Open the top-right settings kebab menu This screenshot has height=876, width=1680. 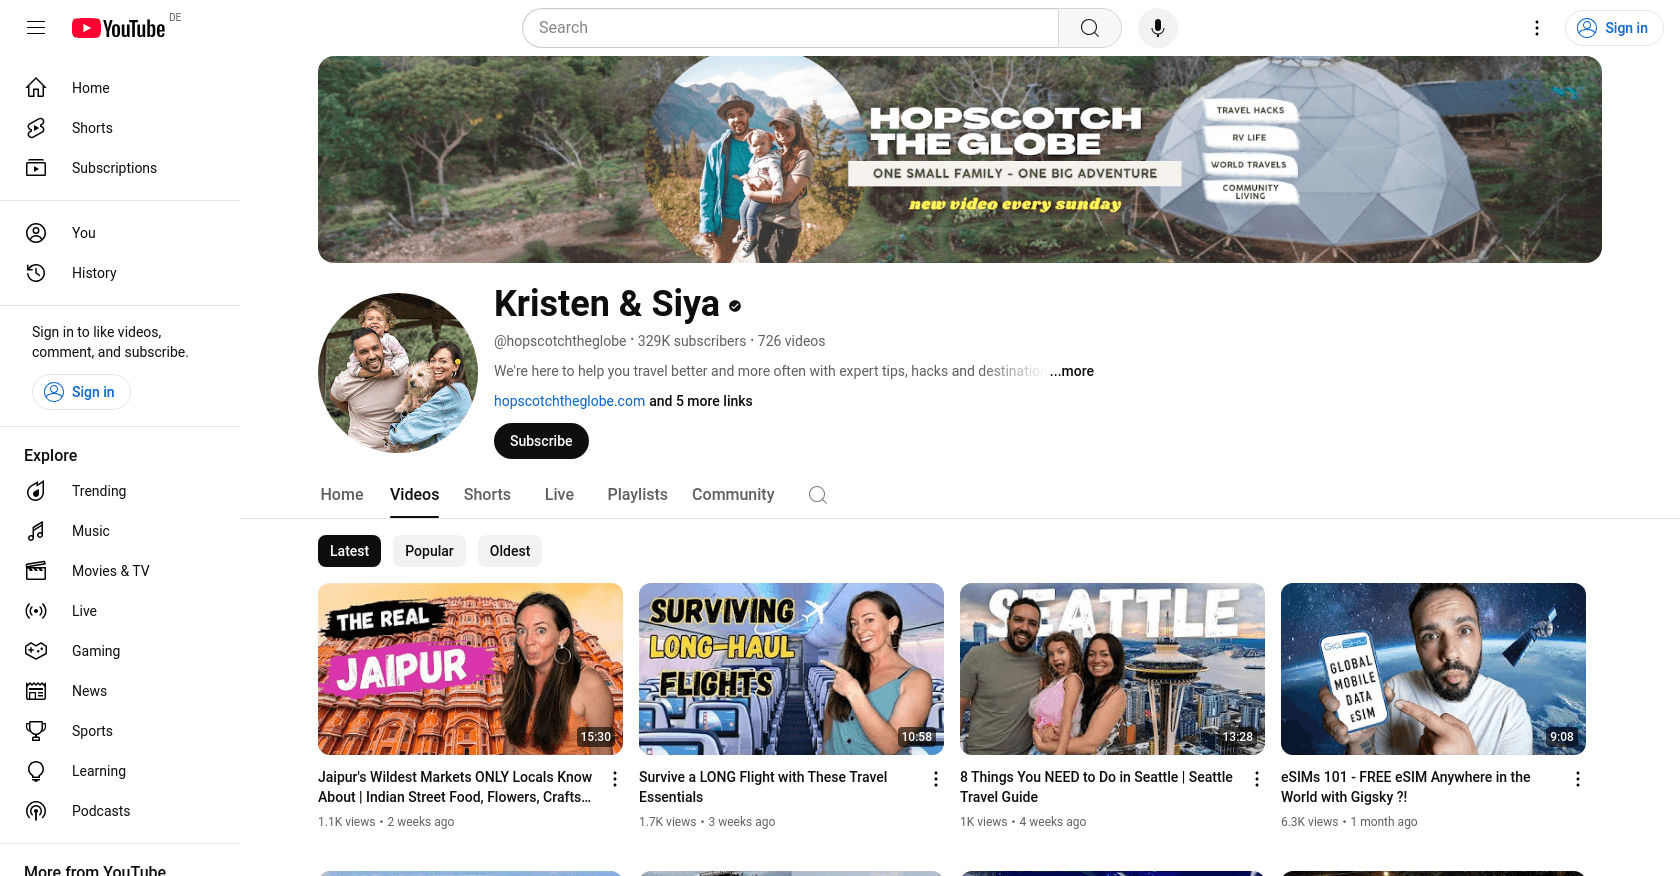(x=1537, y=28)
